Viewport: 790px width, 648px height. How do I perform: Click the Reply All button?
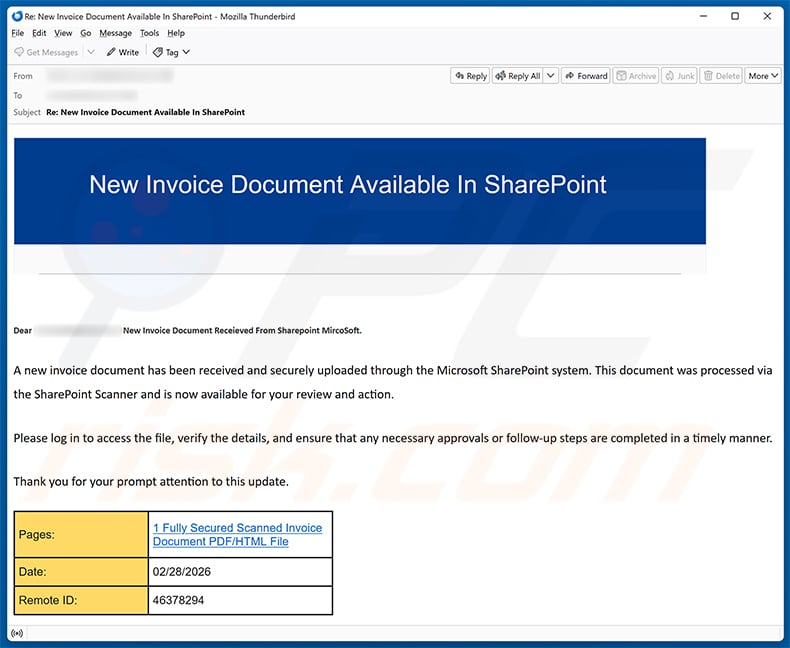click(x=517, y=76)
